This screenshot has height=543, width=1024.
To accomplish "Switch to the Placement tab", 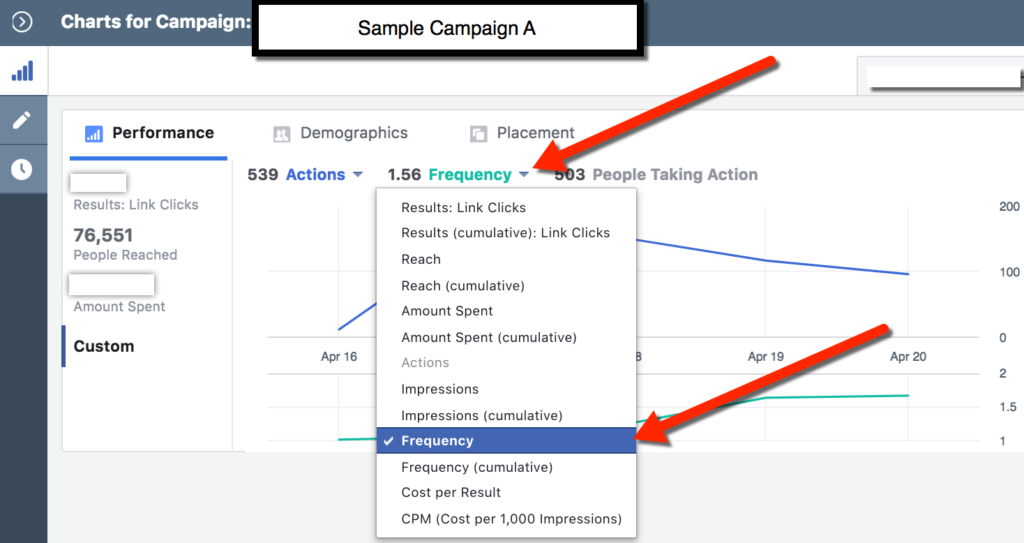I will pos(535,133).
